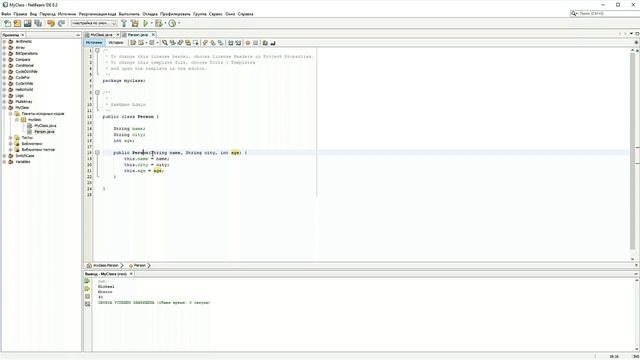Close the Person.java editor tab
This screenshot has width=640, height=360.
pyautogui.click(x=153, y=35)
